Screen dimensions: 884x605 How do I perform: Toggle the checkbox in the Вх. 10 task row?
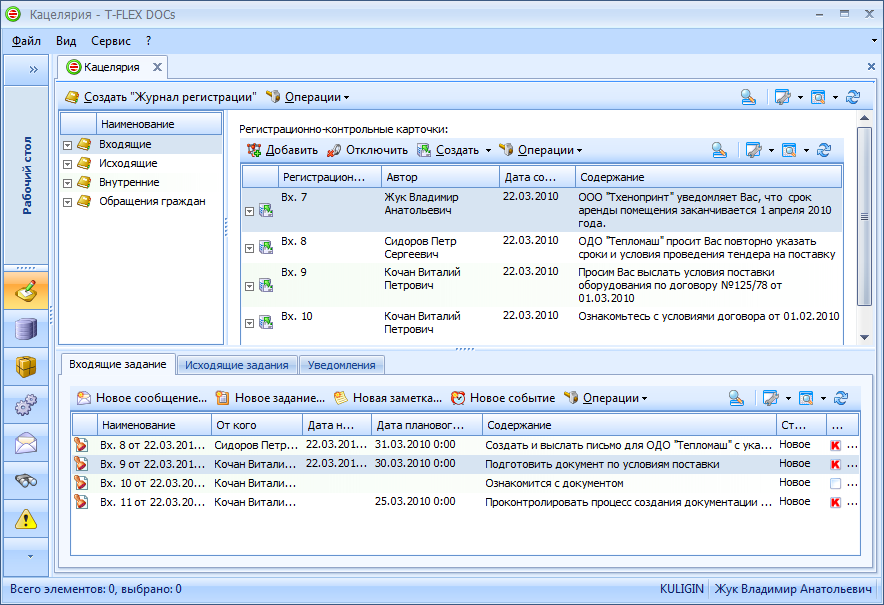(x=835, y=483)
